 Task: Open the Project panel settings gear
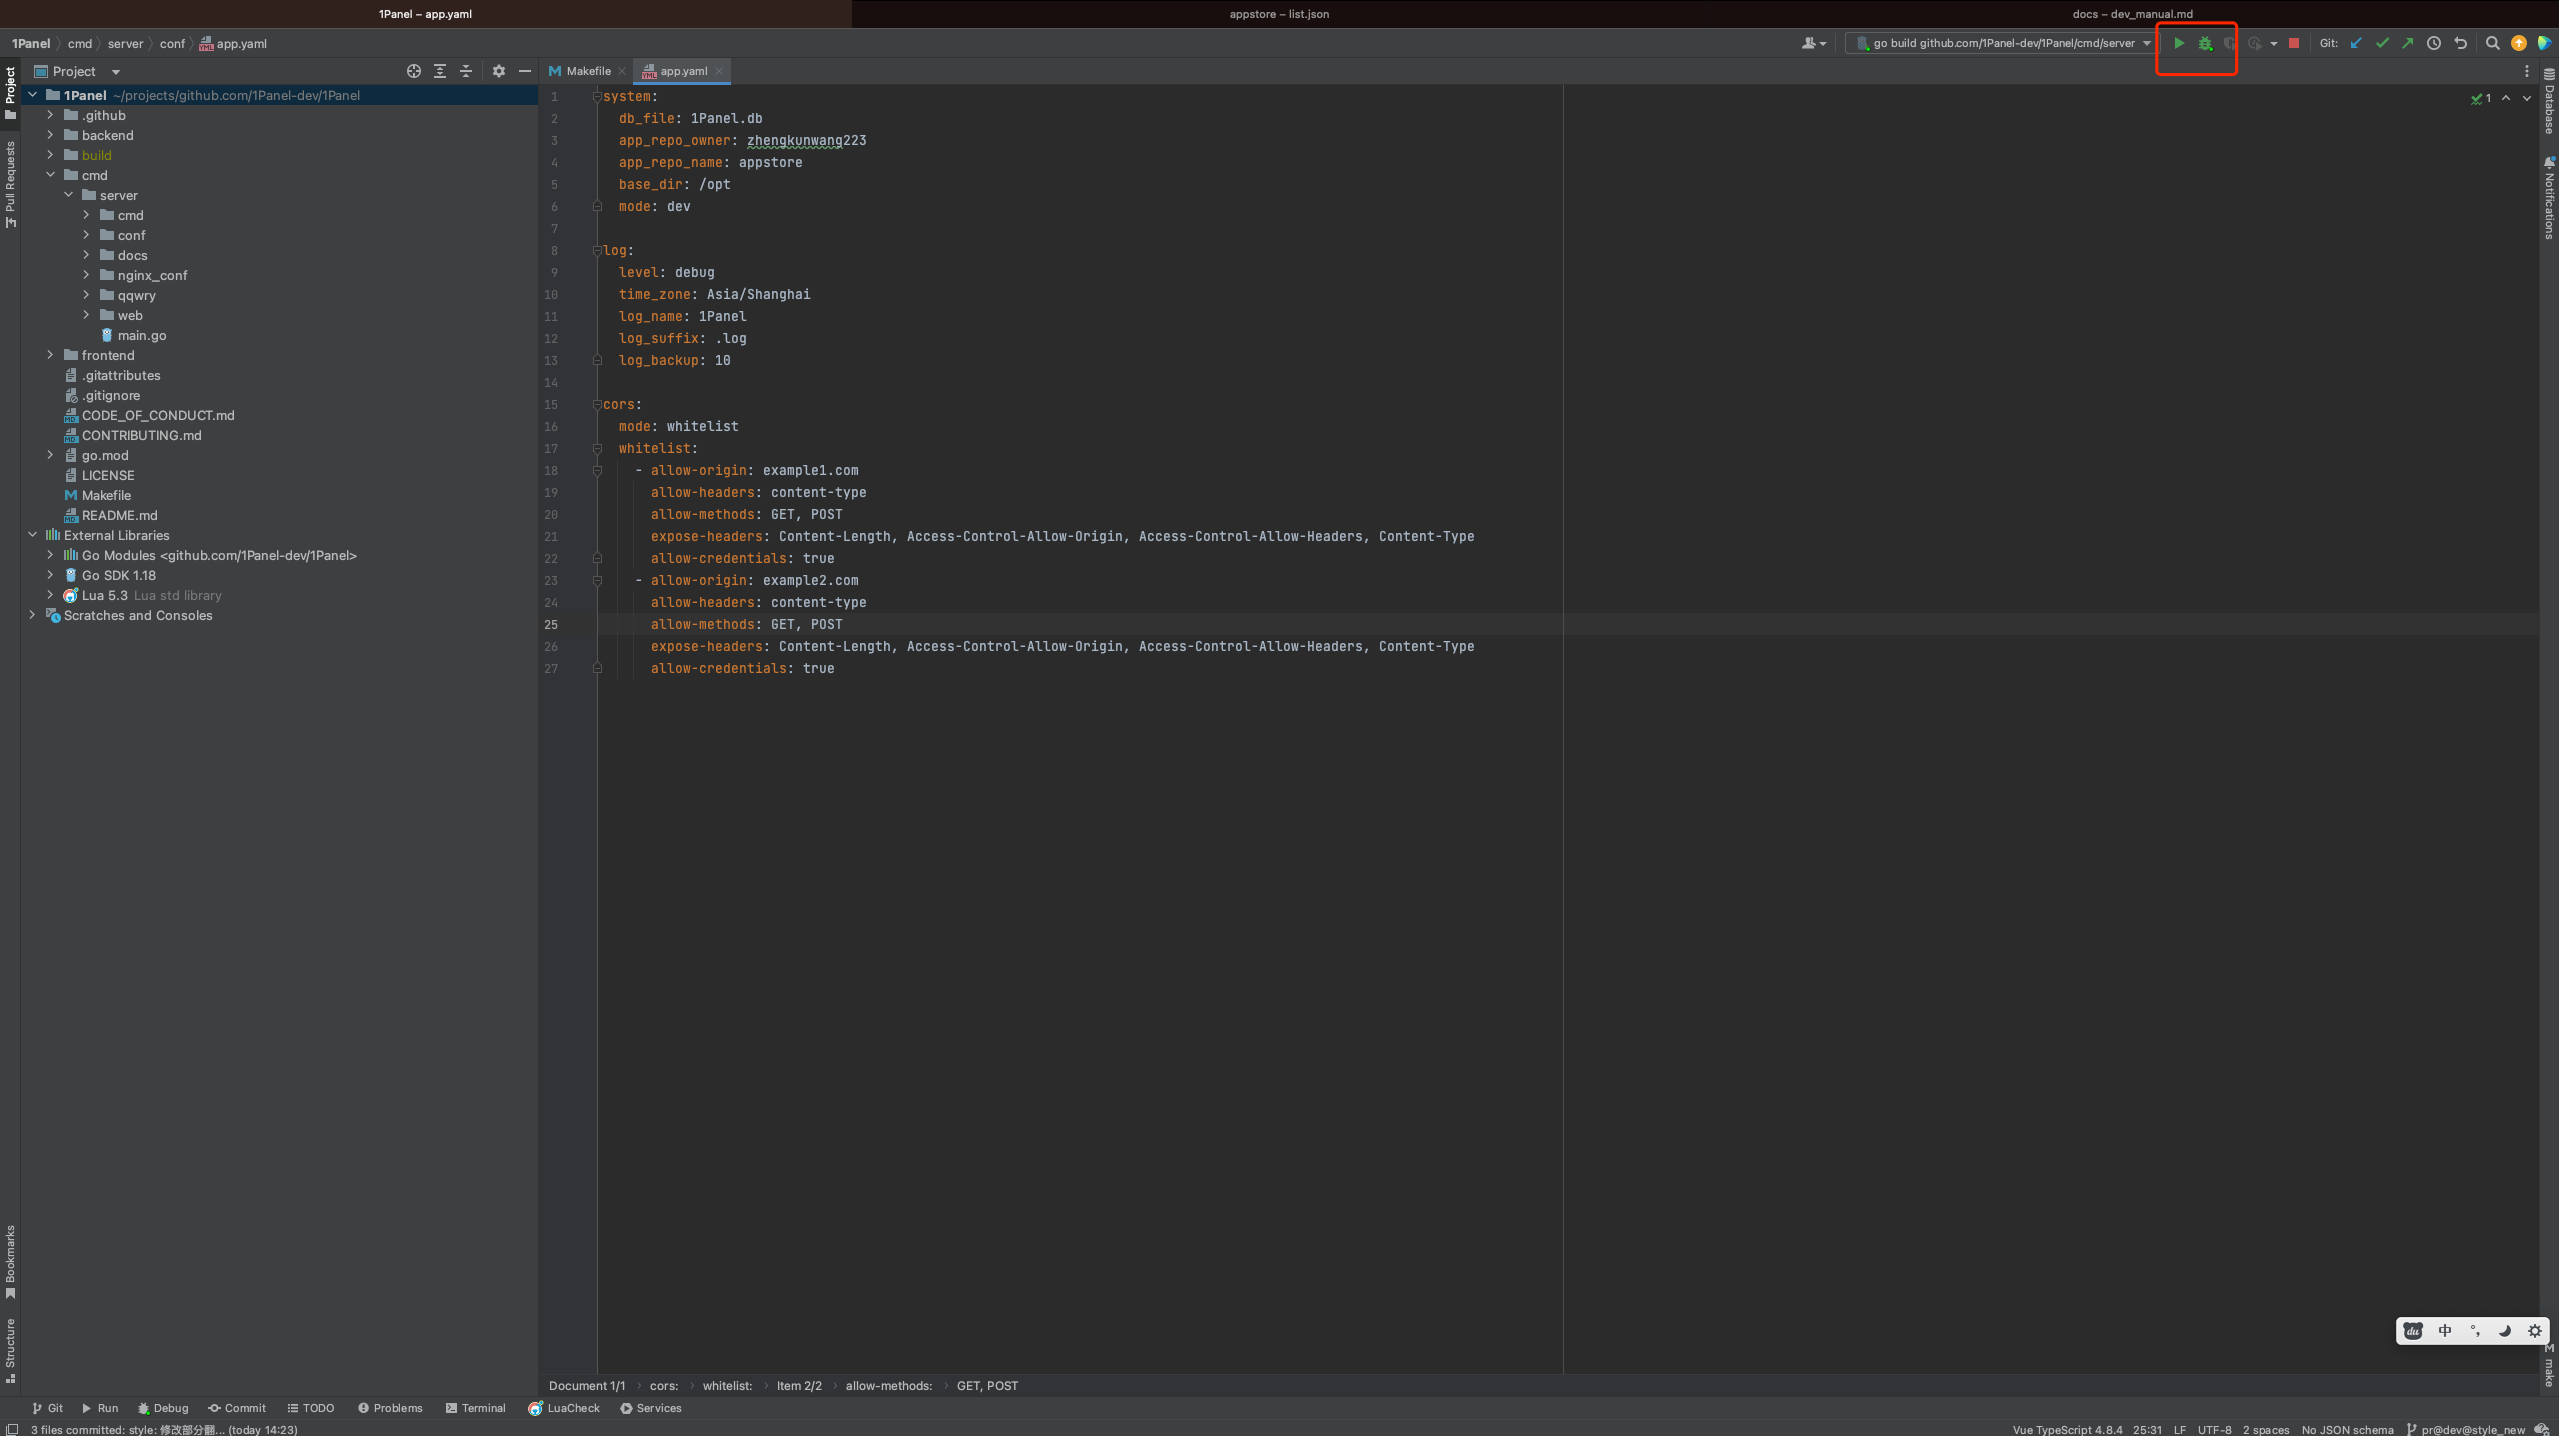[498, 71]
